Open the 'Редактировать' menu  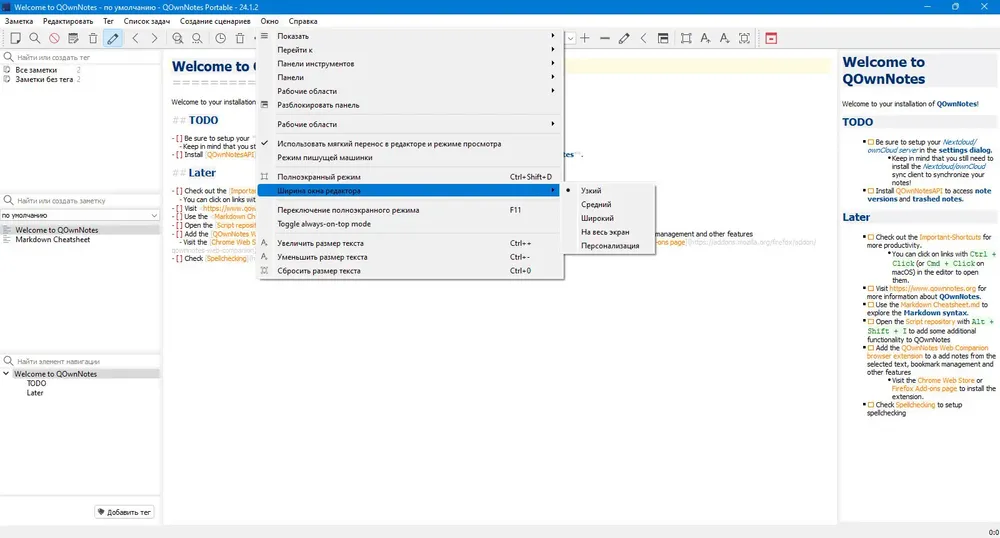68,21
